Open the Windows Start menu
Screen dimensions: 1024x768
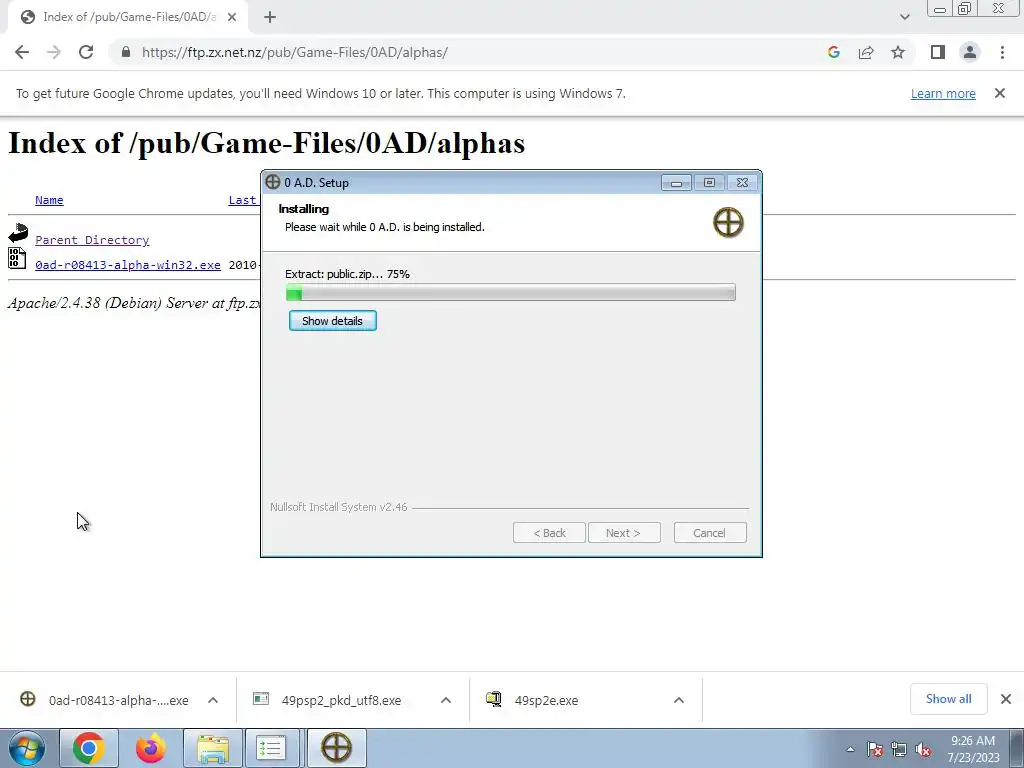point(27,748)
